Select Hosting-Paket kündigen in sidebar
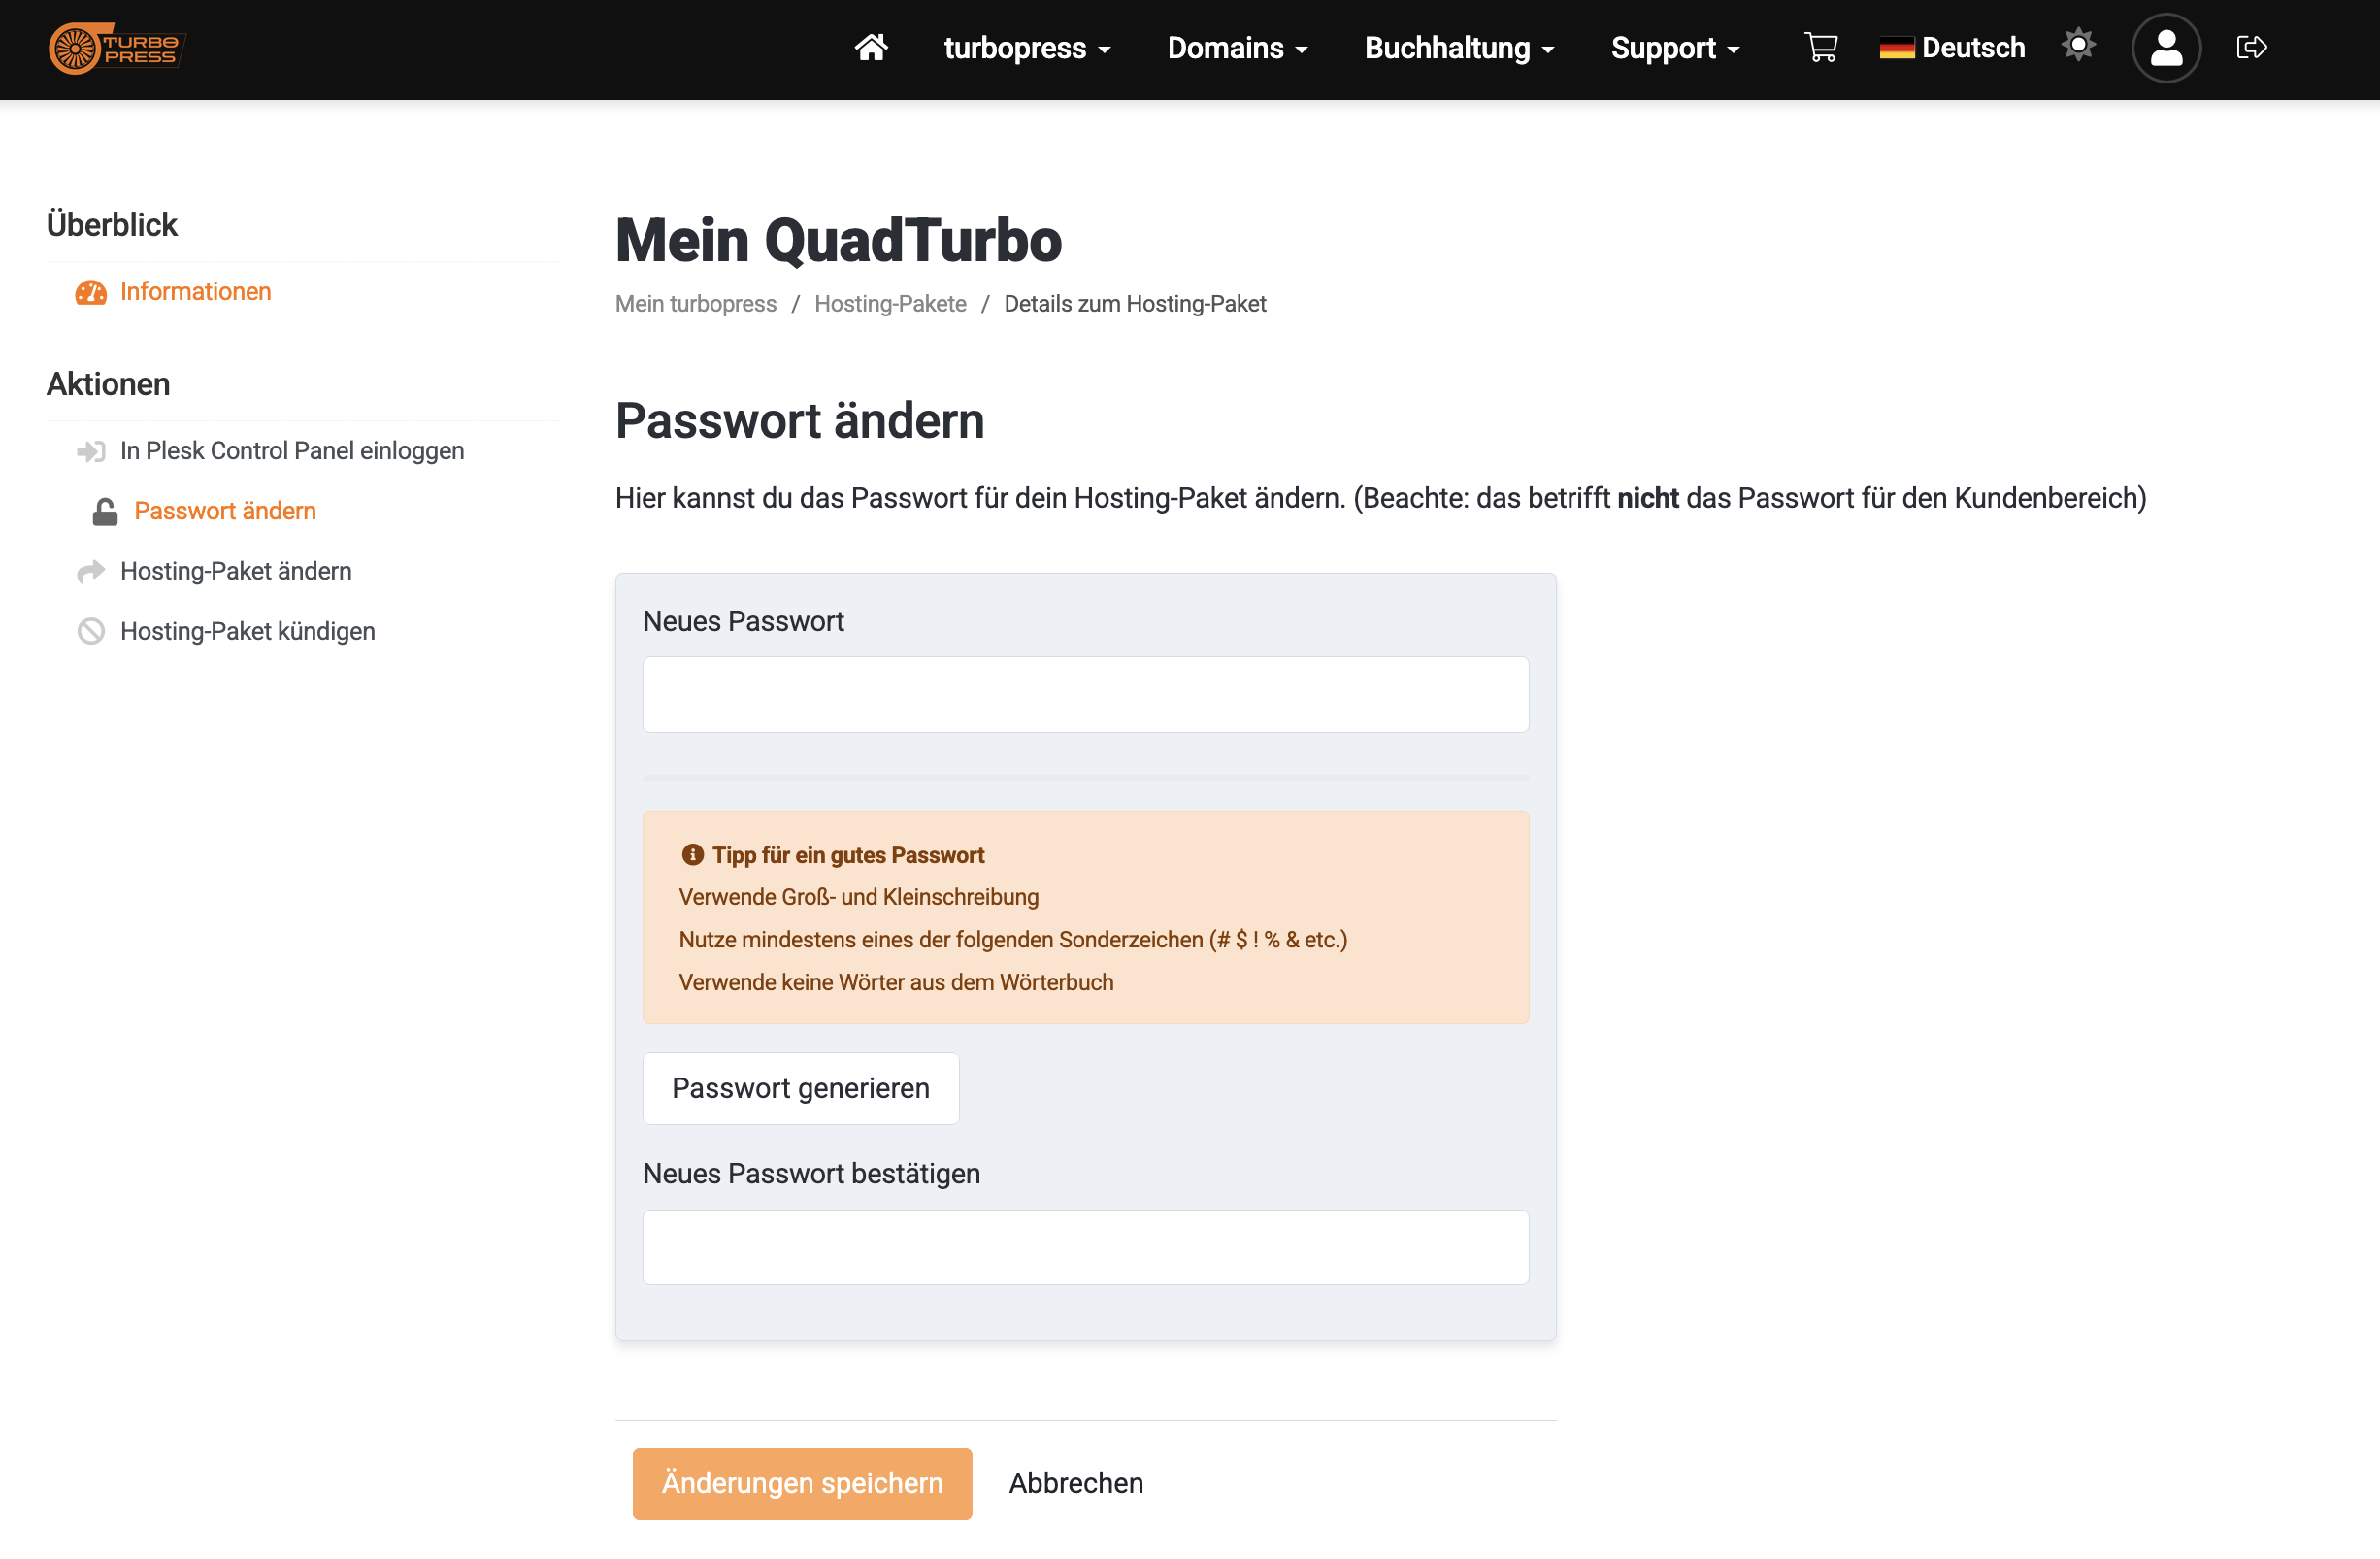The image size is (2380, 1559). [x=247, y=632]
